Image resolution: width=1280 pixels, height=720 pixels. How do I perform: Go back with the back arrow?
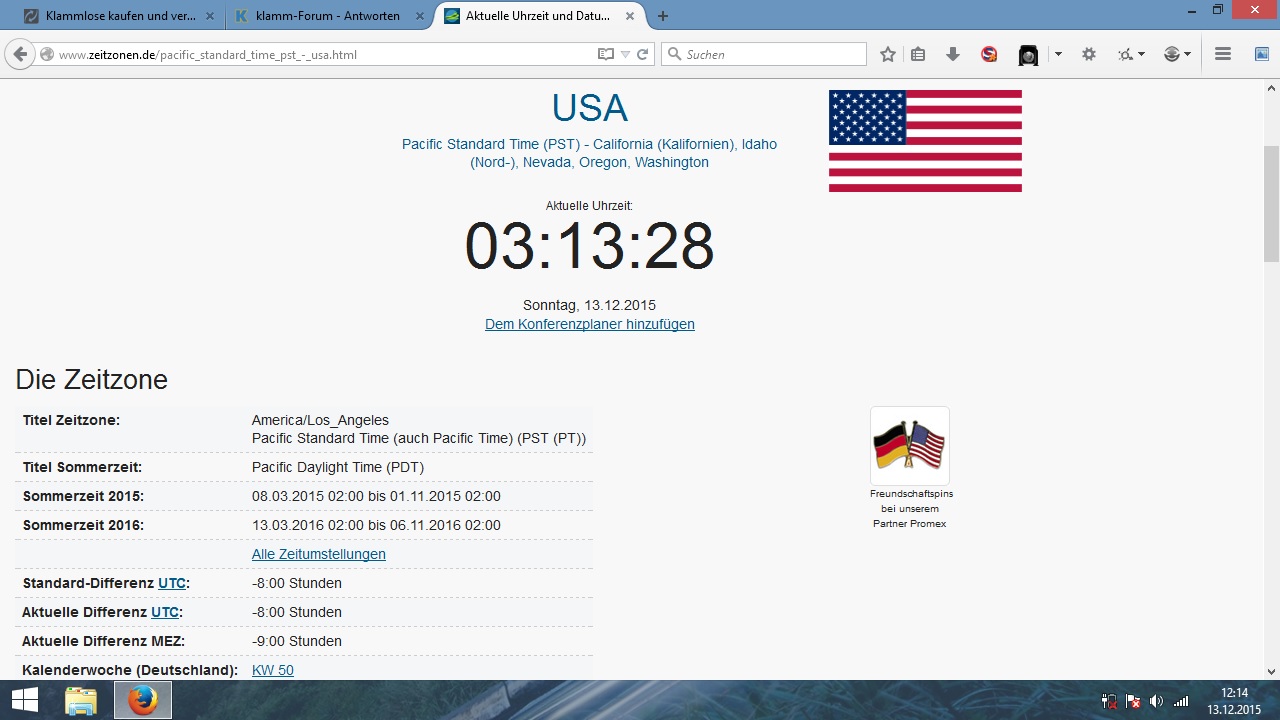(20, 55)
